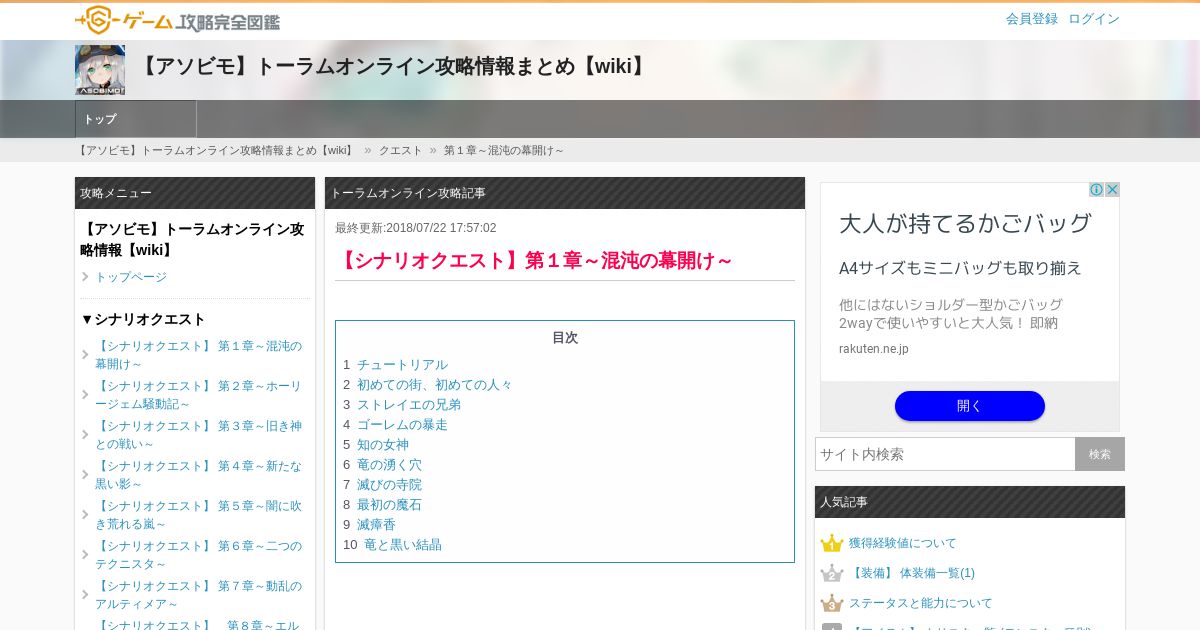Image resolution: width=1200 pixels, height=630 pixels.
Task: Click the article title 第１章～混沌の幕開け～
Action: (534, 261)
